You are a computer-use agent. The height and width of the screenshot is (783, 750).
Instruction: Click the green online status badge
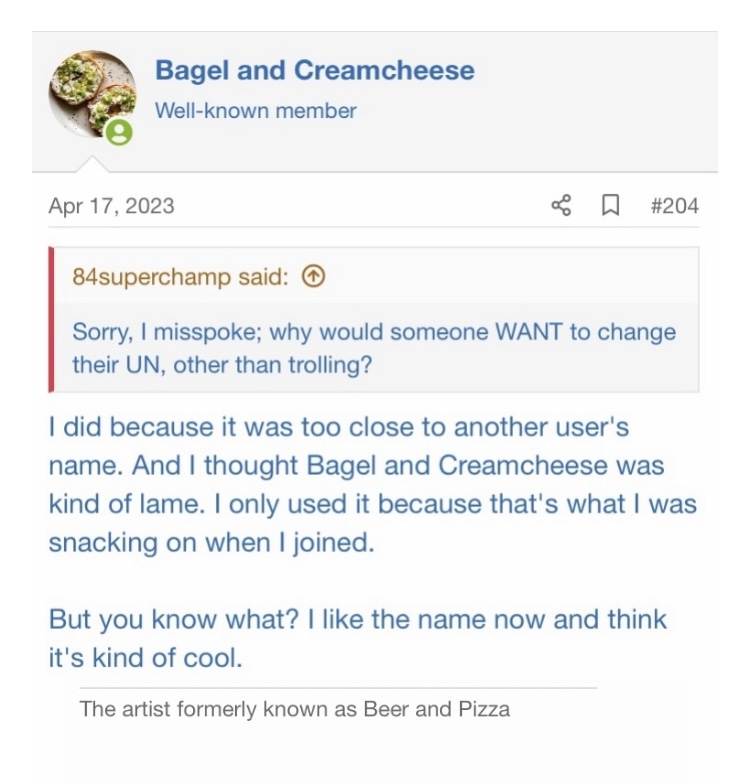point(120,133)
